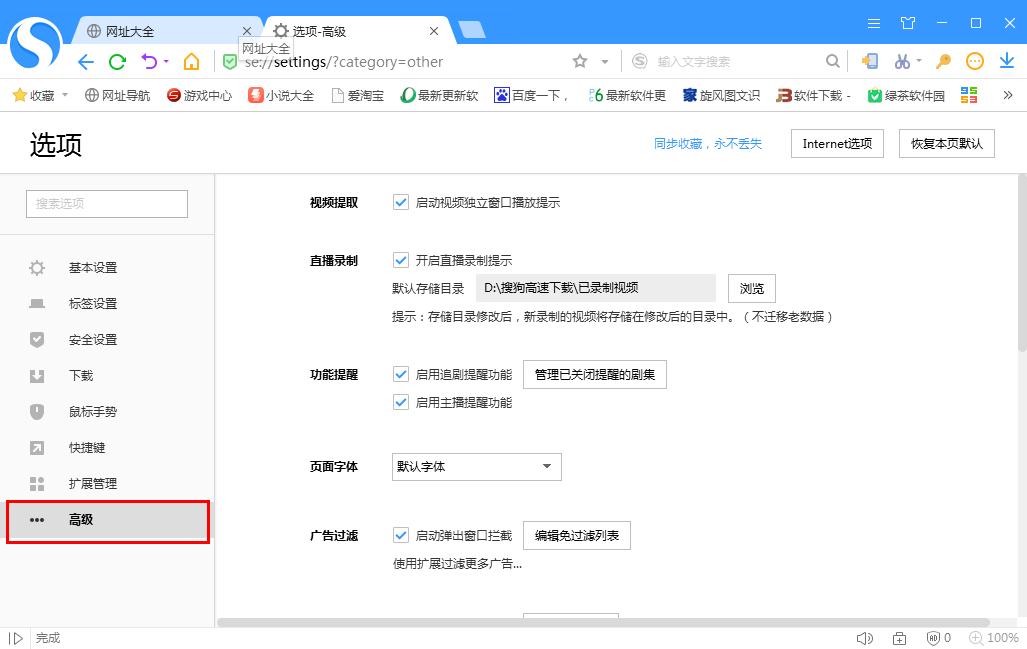Screen dimensions: 1027x649
Task: Click the home icon in the toolbar
Action: [x=194, y=61]
